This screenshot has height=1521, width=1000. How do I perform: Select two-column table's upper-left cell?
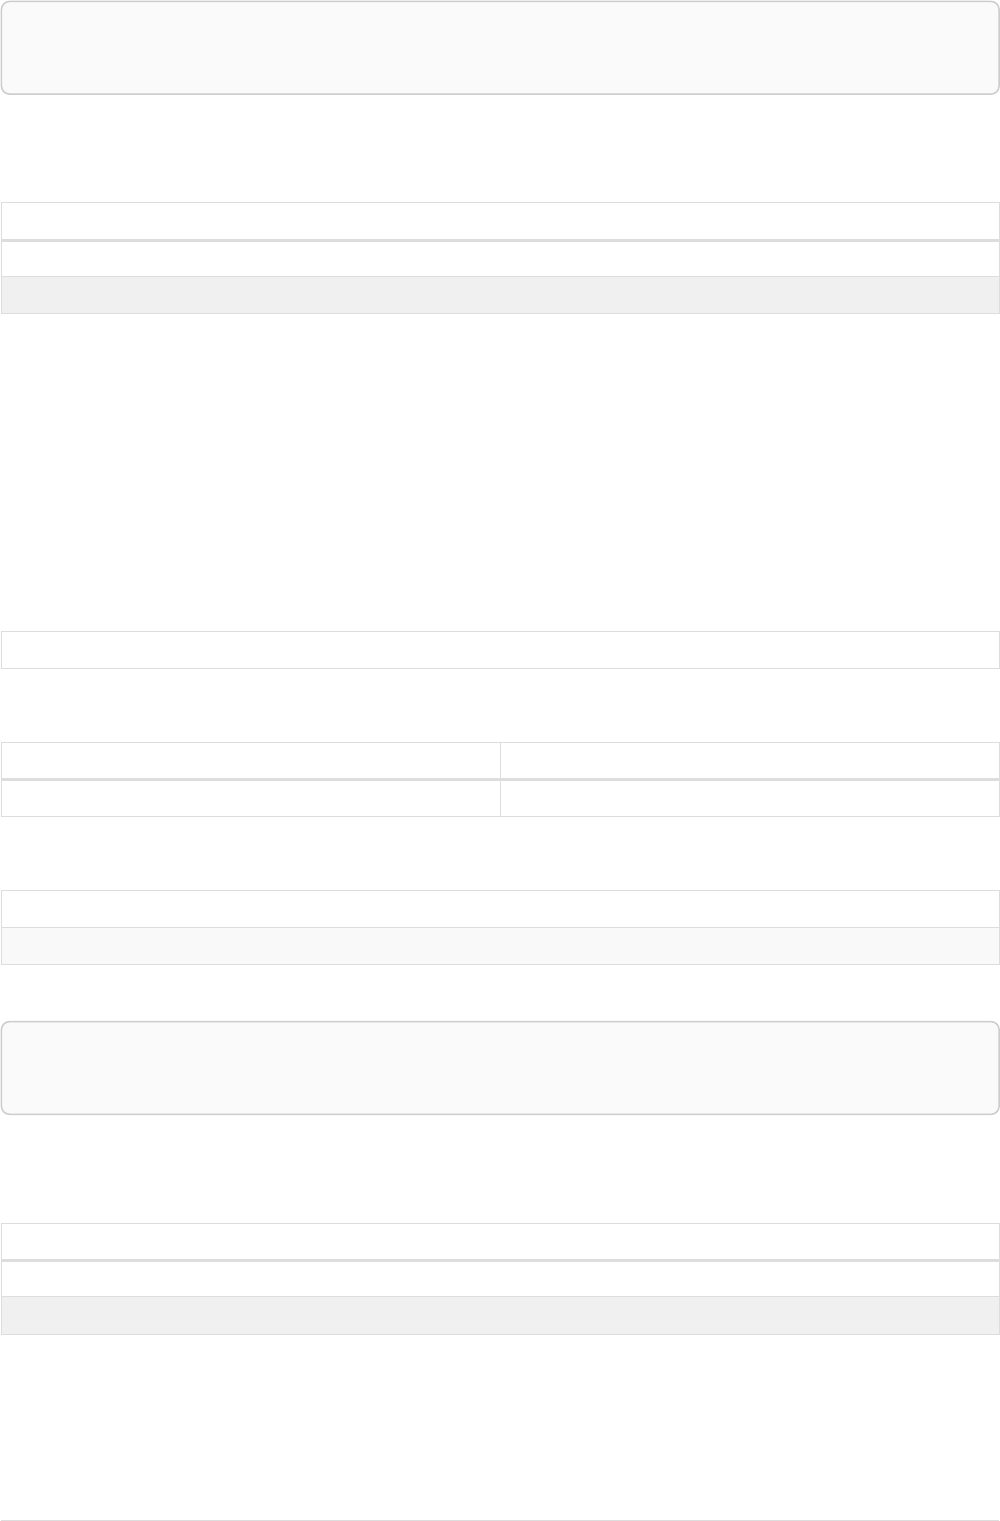[x=250, y=760]
